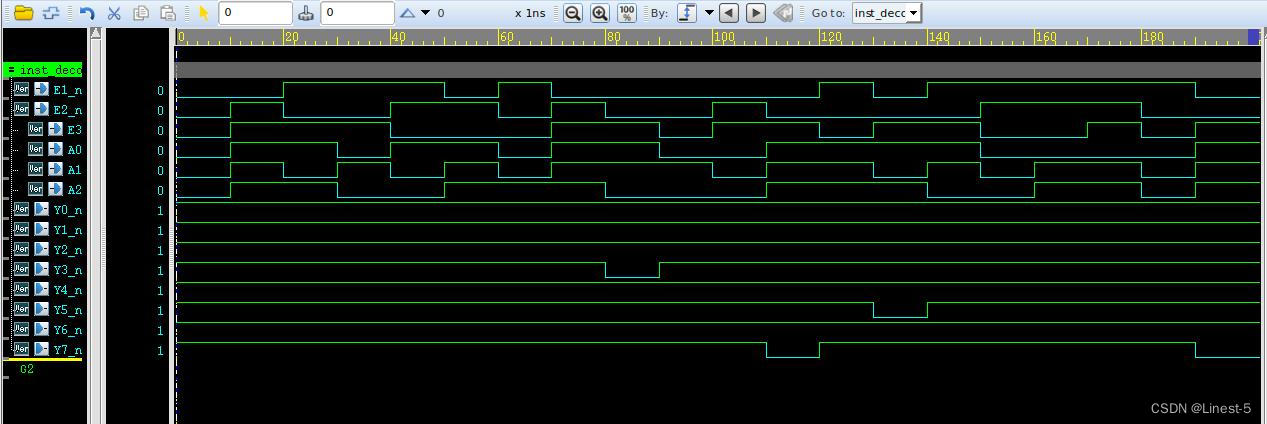1267x424 pixels.
Task: Paste with the clipboard icon
Action: click(x=168, y=13)
